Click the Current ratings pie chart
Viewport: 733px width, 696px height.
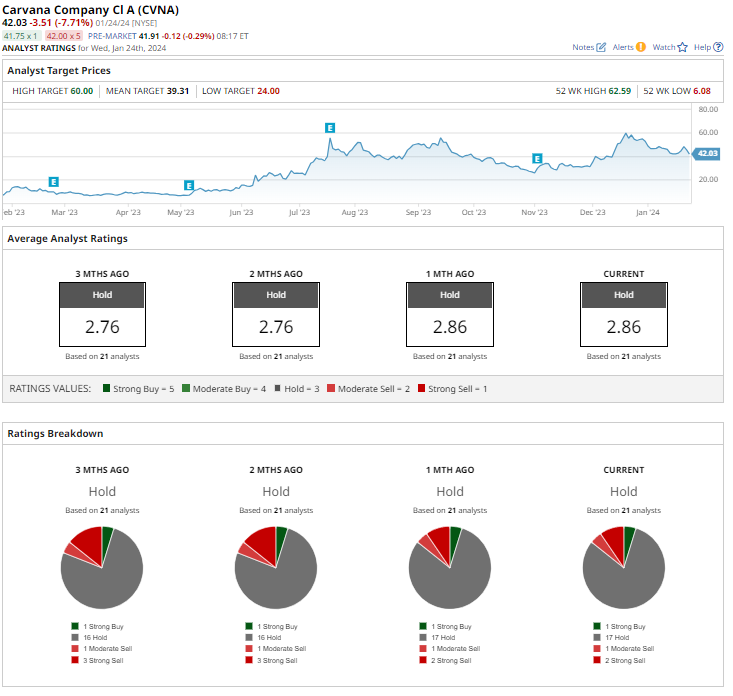(624, 567)
